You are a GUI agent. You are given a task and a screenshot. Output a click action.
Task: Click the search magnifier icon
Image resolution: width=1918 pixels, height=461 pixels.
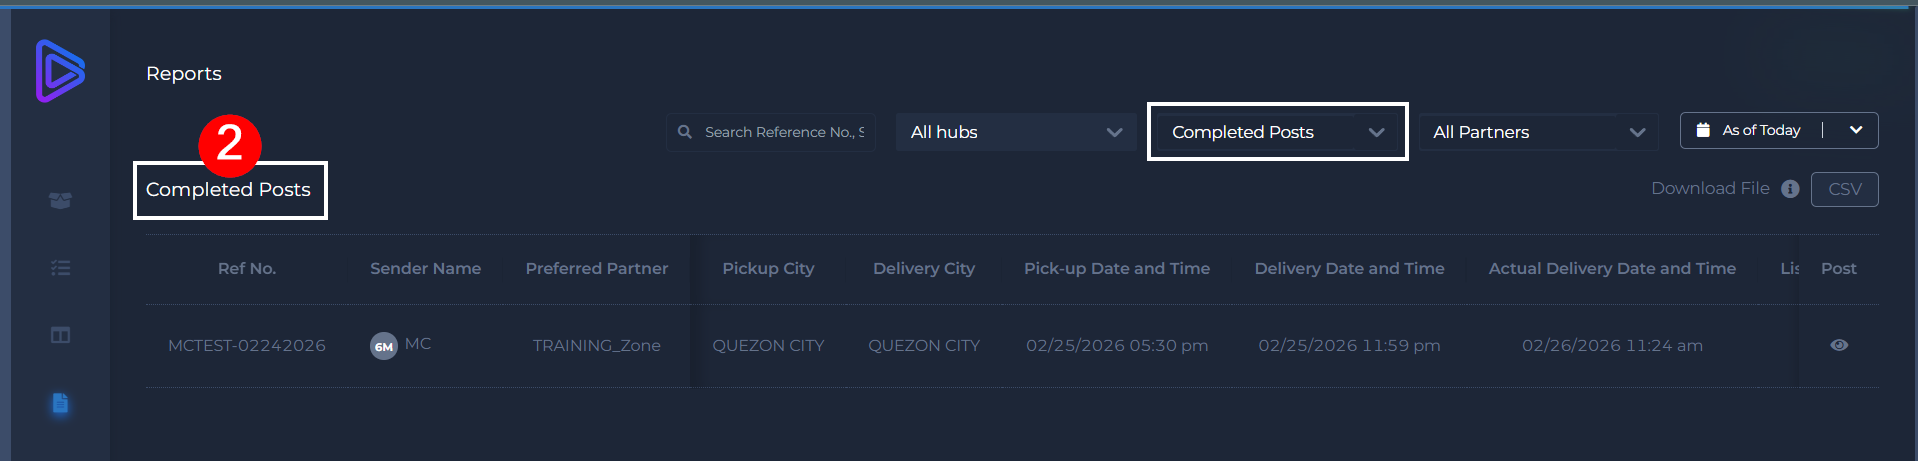(685, 132)
